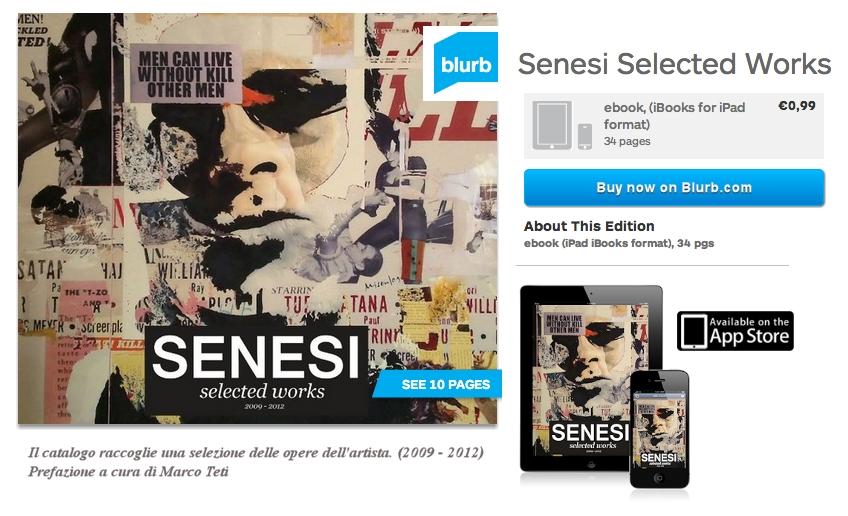The height and width of the screenshot is (516, 848).
Task: Click the Italian catalog description text
Action: (x=255, y=453)
